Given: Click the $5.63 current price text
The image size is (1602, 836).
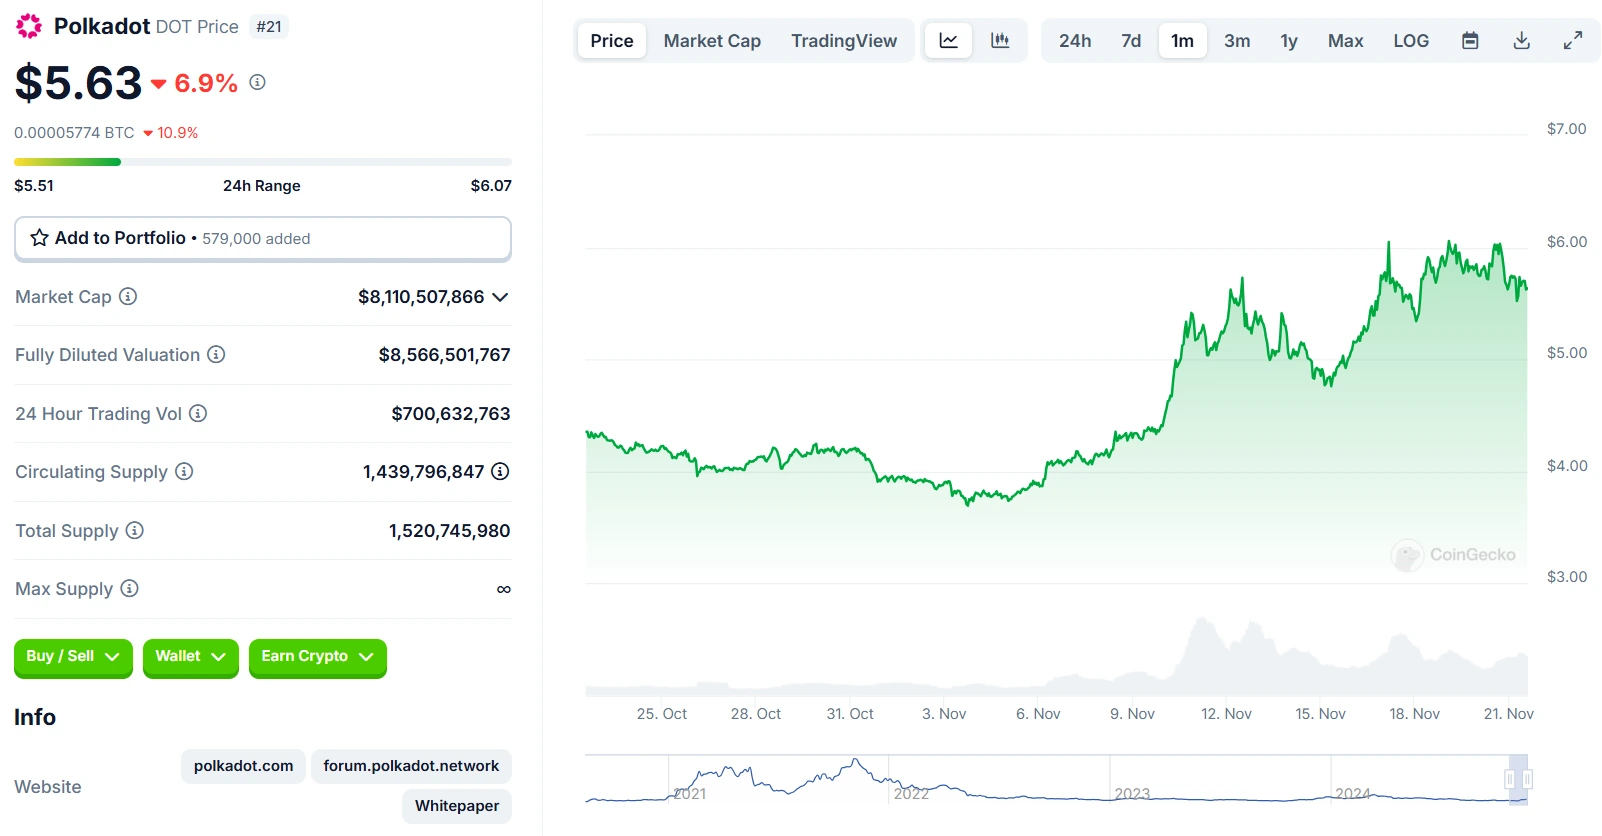Looking at the screenshot, I should point(78,83).
